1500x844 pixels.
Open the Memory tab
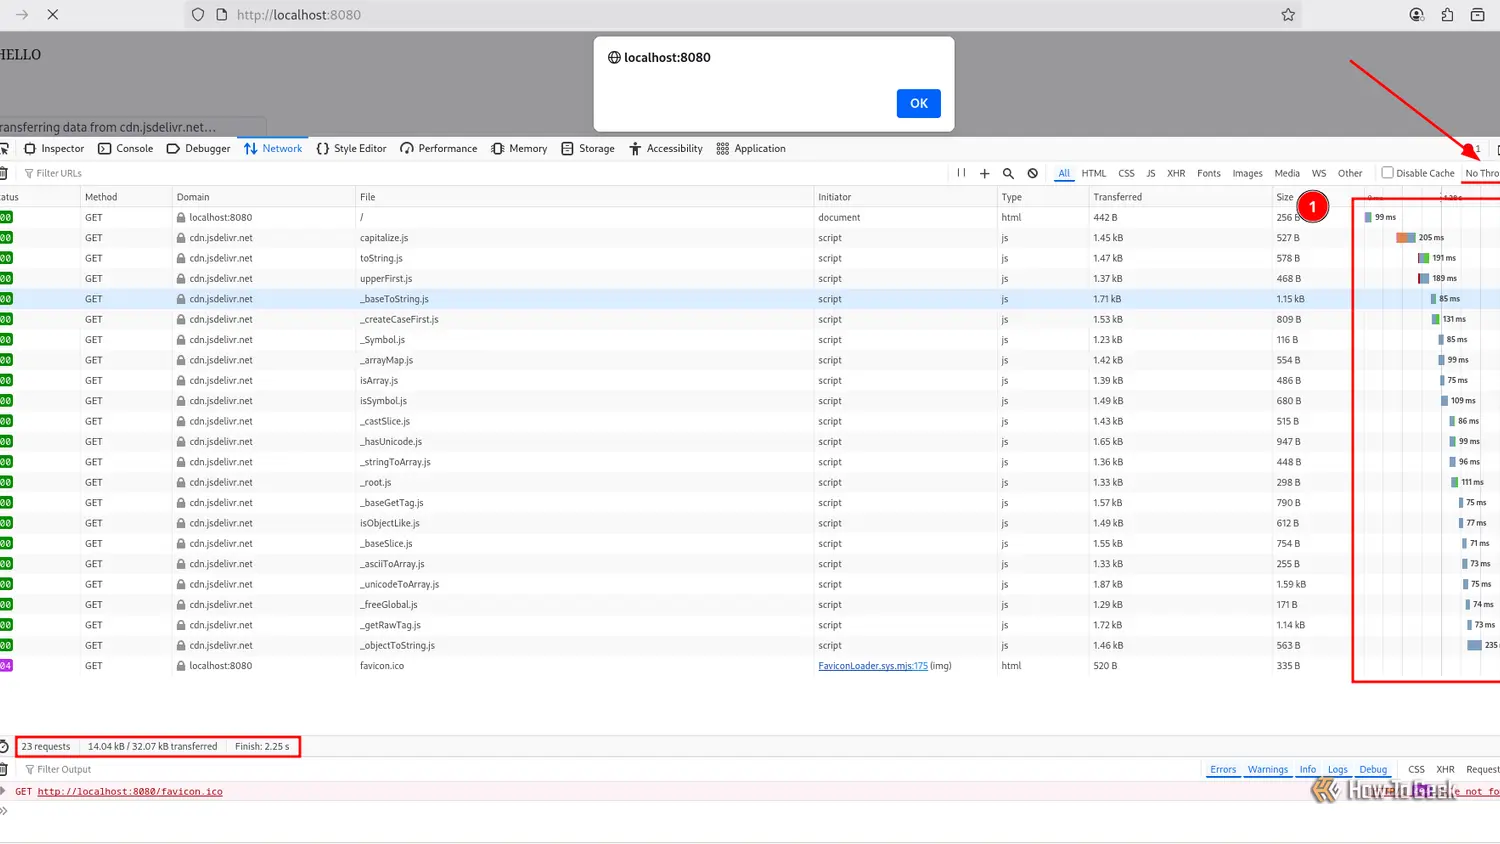click(x=519, y=149)
